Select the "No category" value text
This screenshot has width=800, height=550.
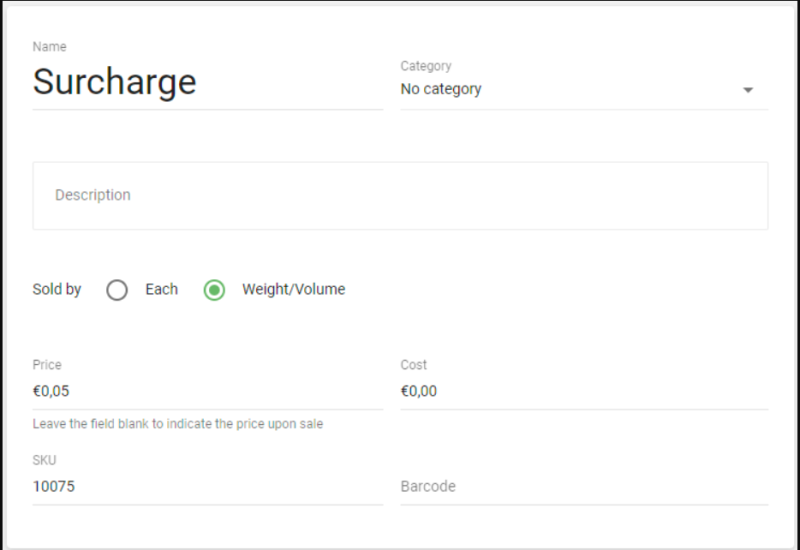(x=441, y=89)
